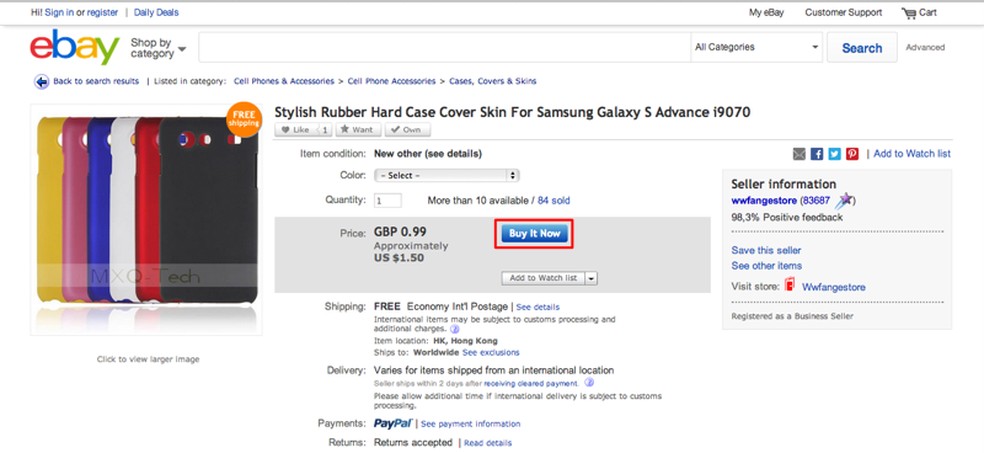This screenshot has width=984, height=453.
Task: Share listing on Twitter
Action: [x=835, y=154]
